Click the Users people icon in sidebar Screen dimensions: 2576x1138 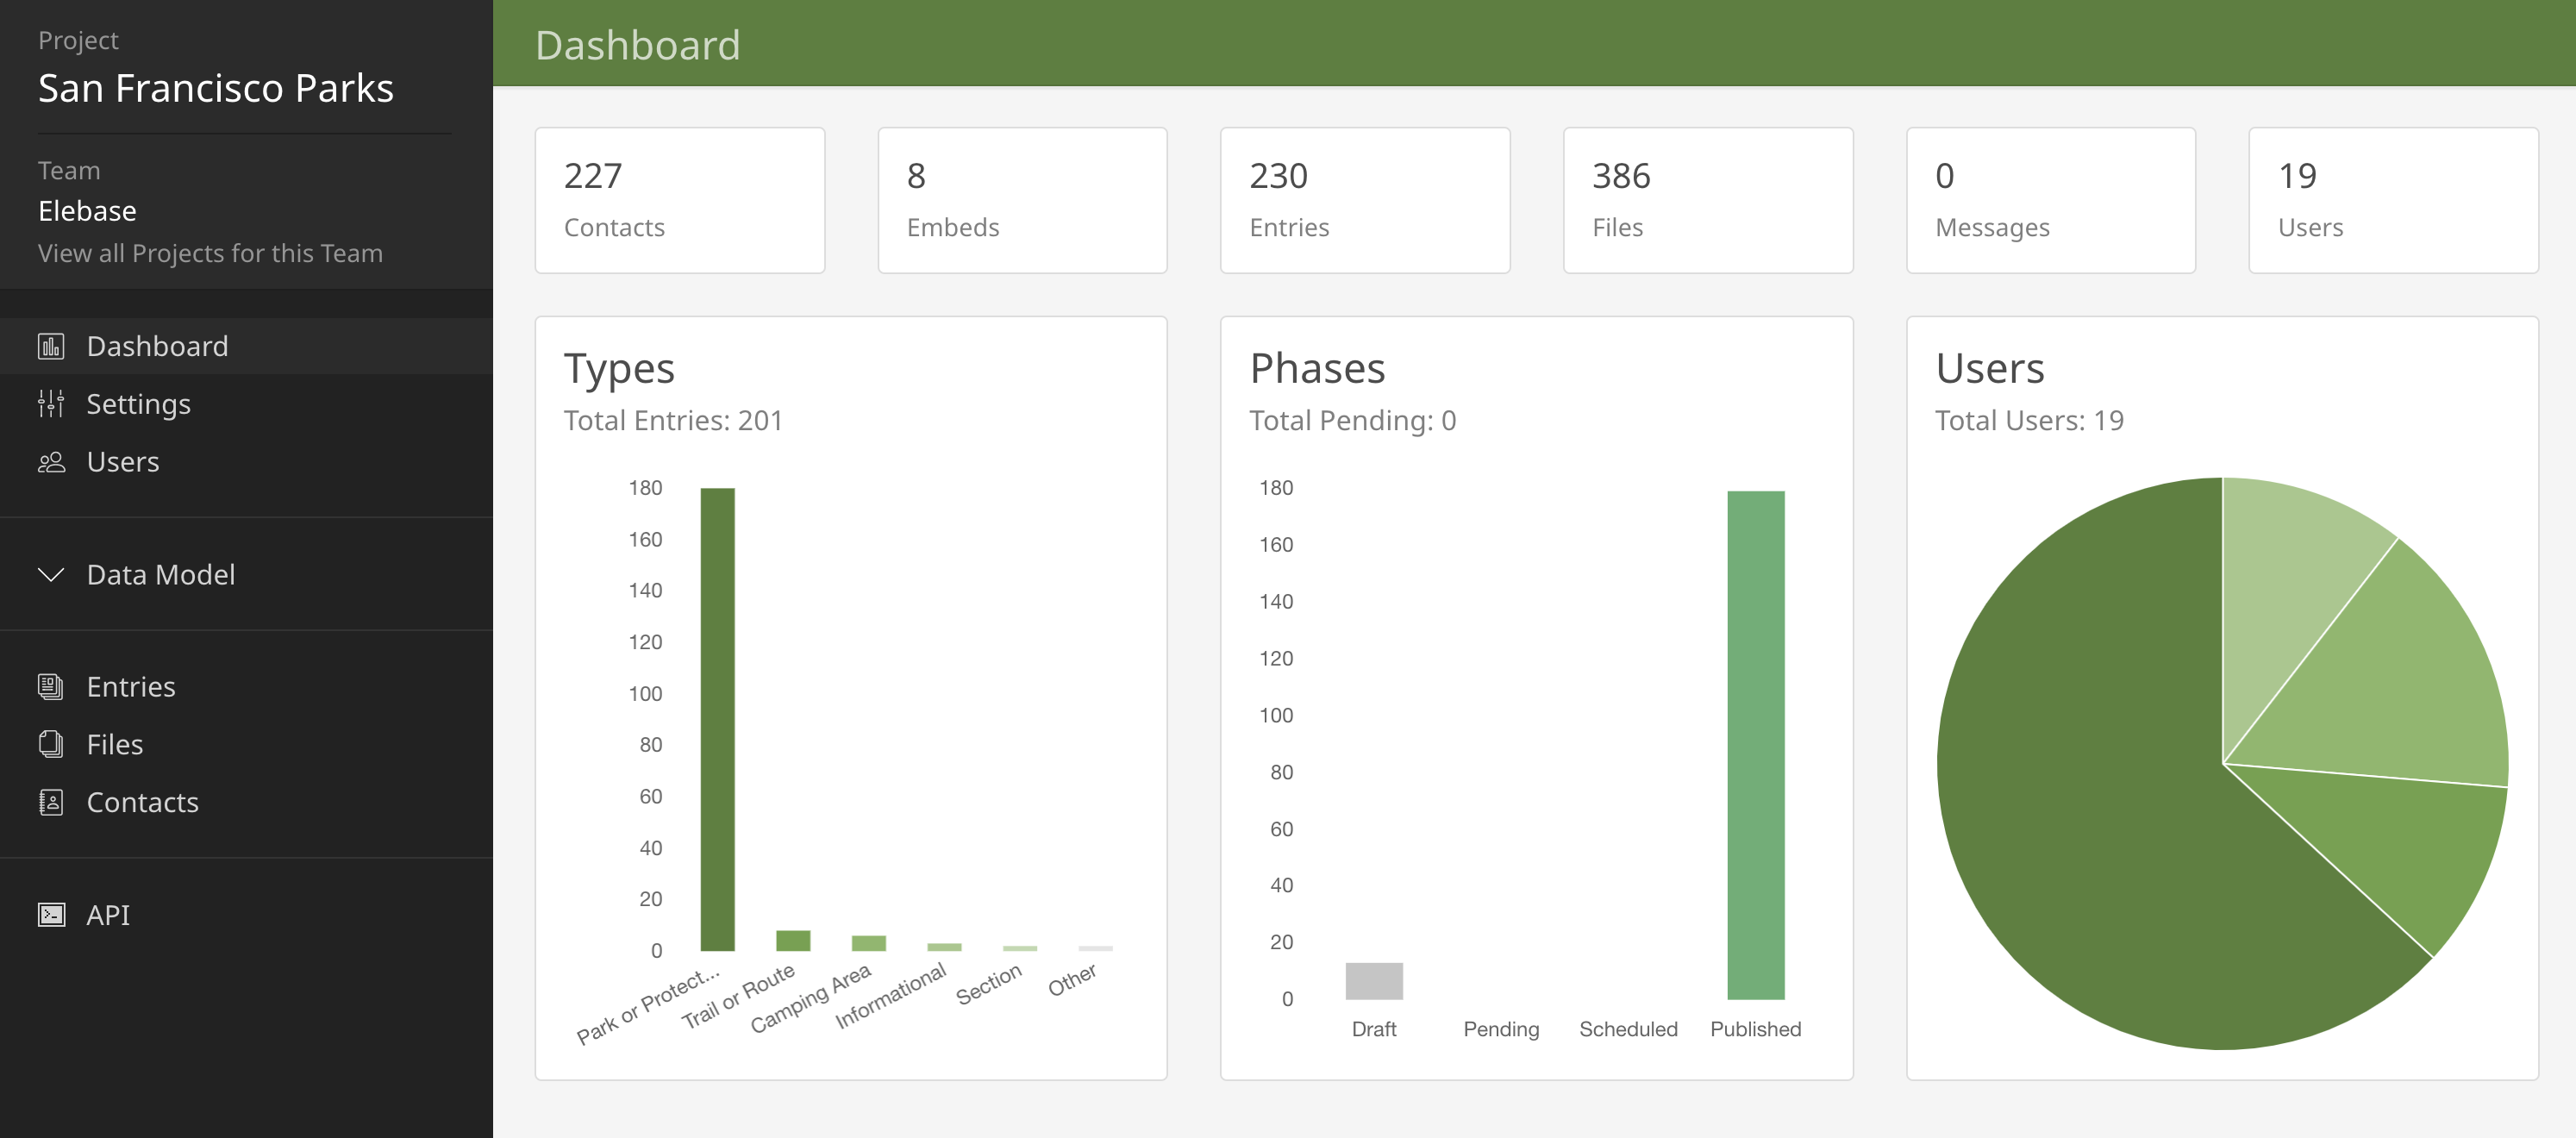click(51, 462)
